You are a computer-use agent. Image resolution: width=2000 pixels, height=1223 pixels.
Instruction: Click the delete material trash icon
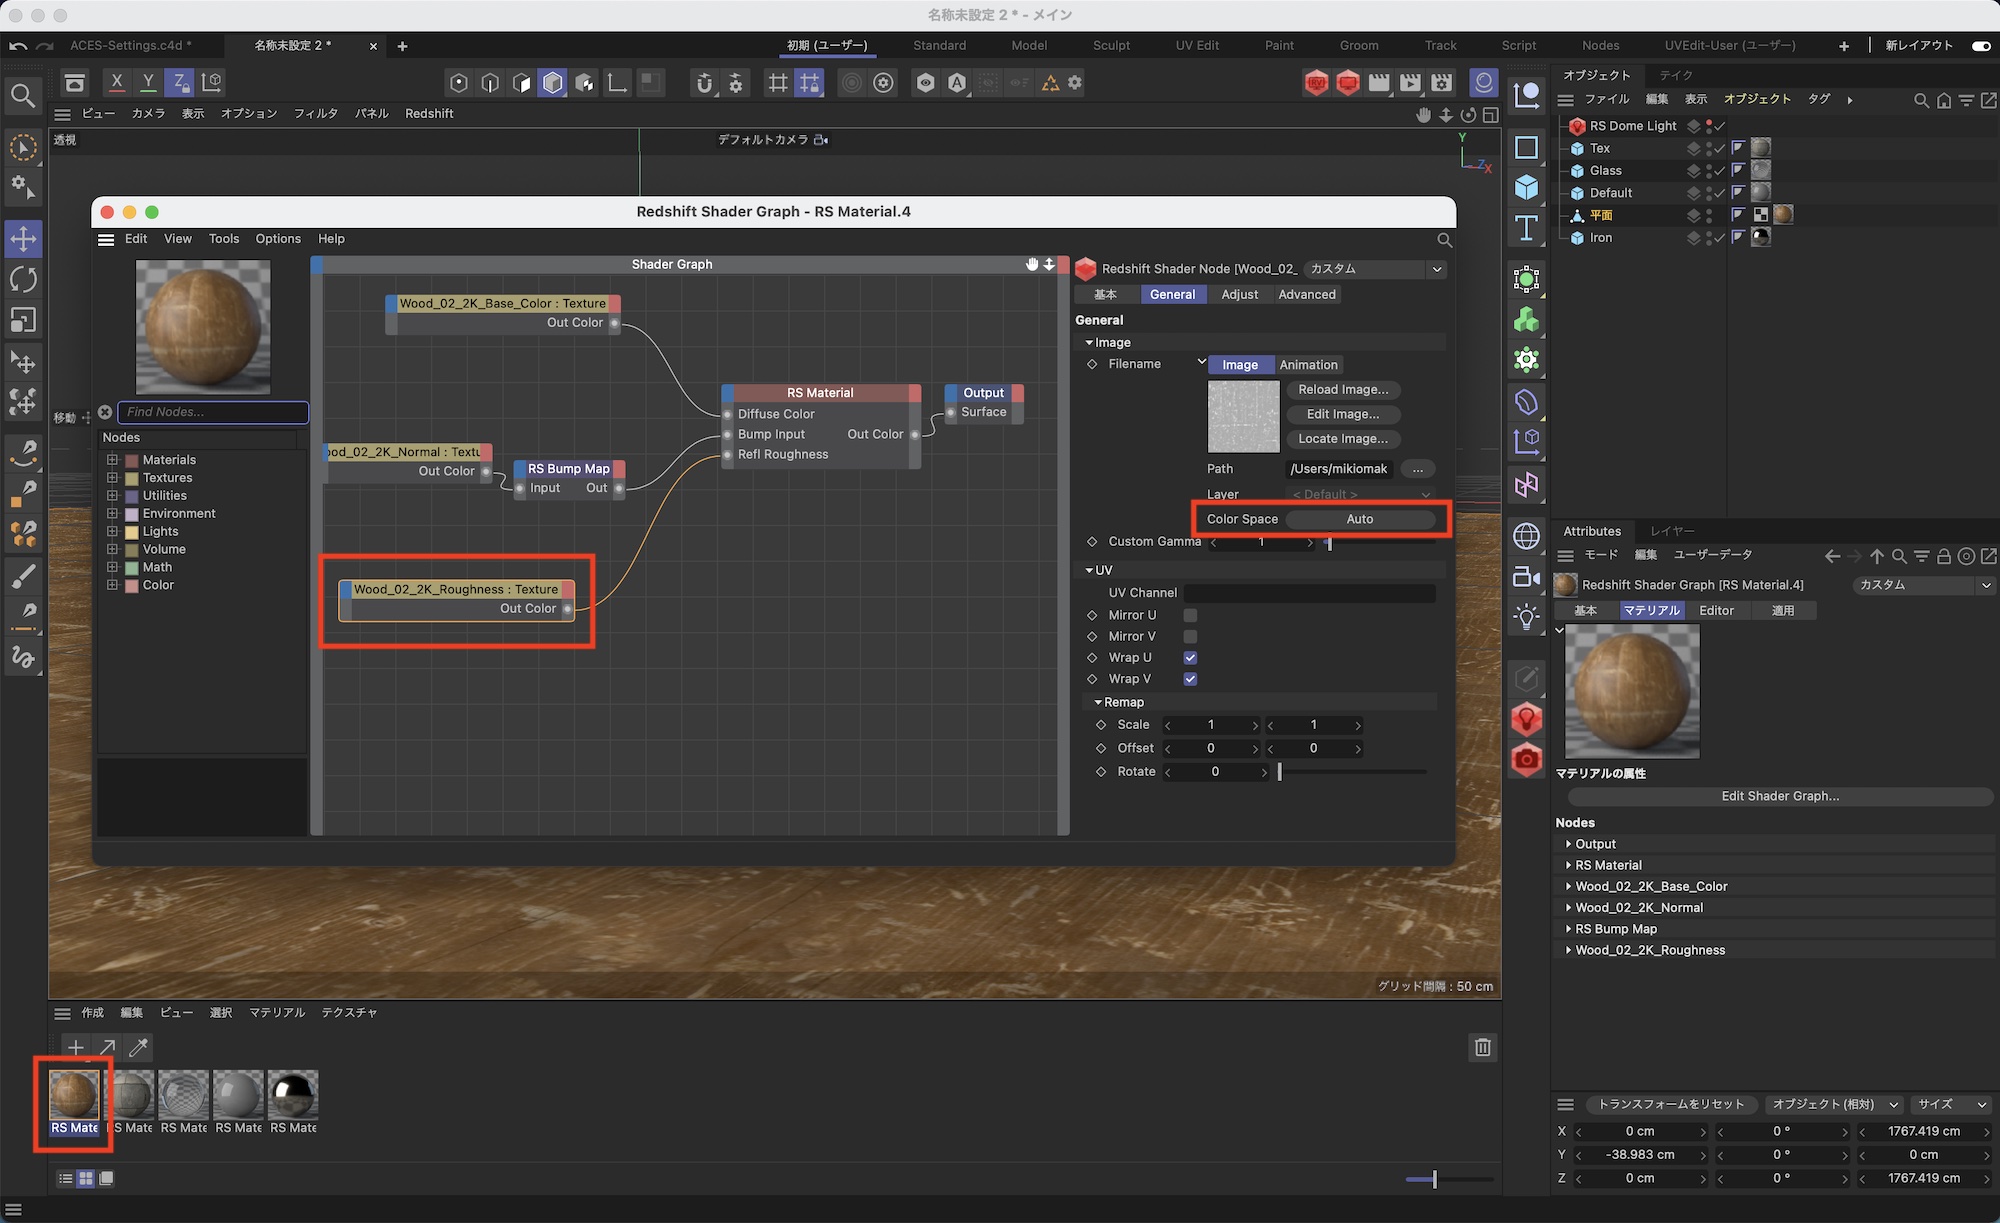1482,1047
